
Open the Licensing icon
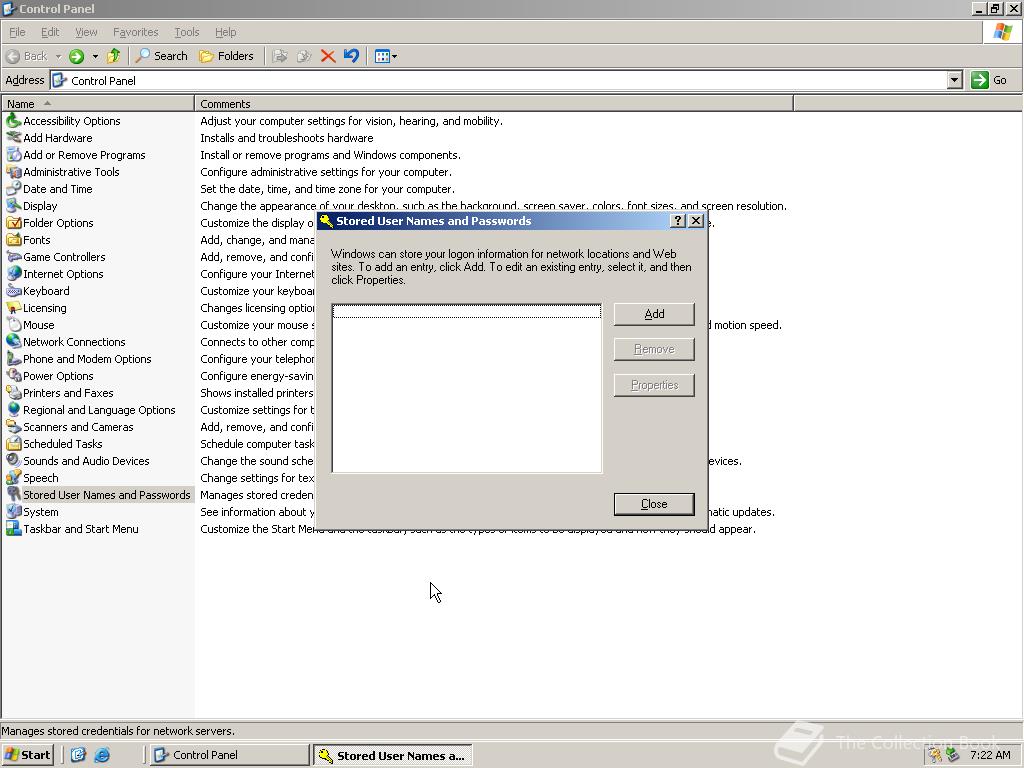14,308
